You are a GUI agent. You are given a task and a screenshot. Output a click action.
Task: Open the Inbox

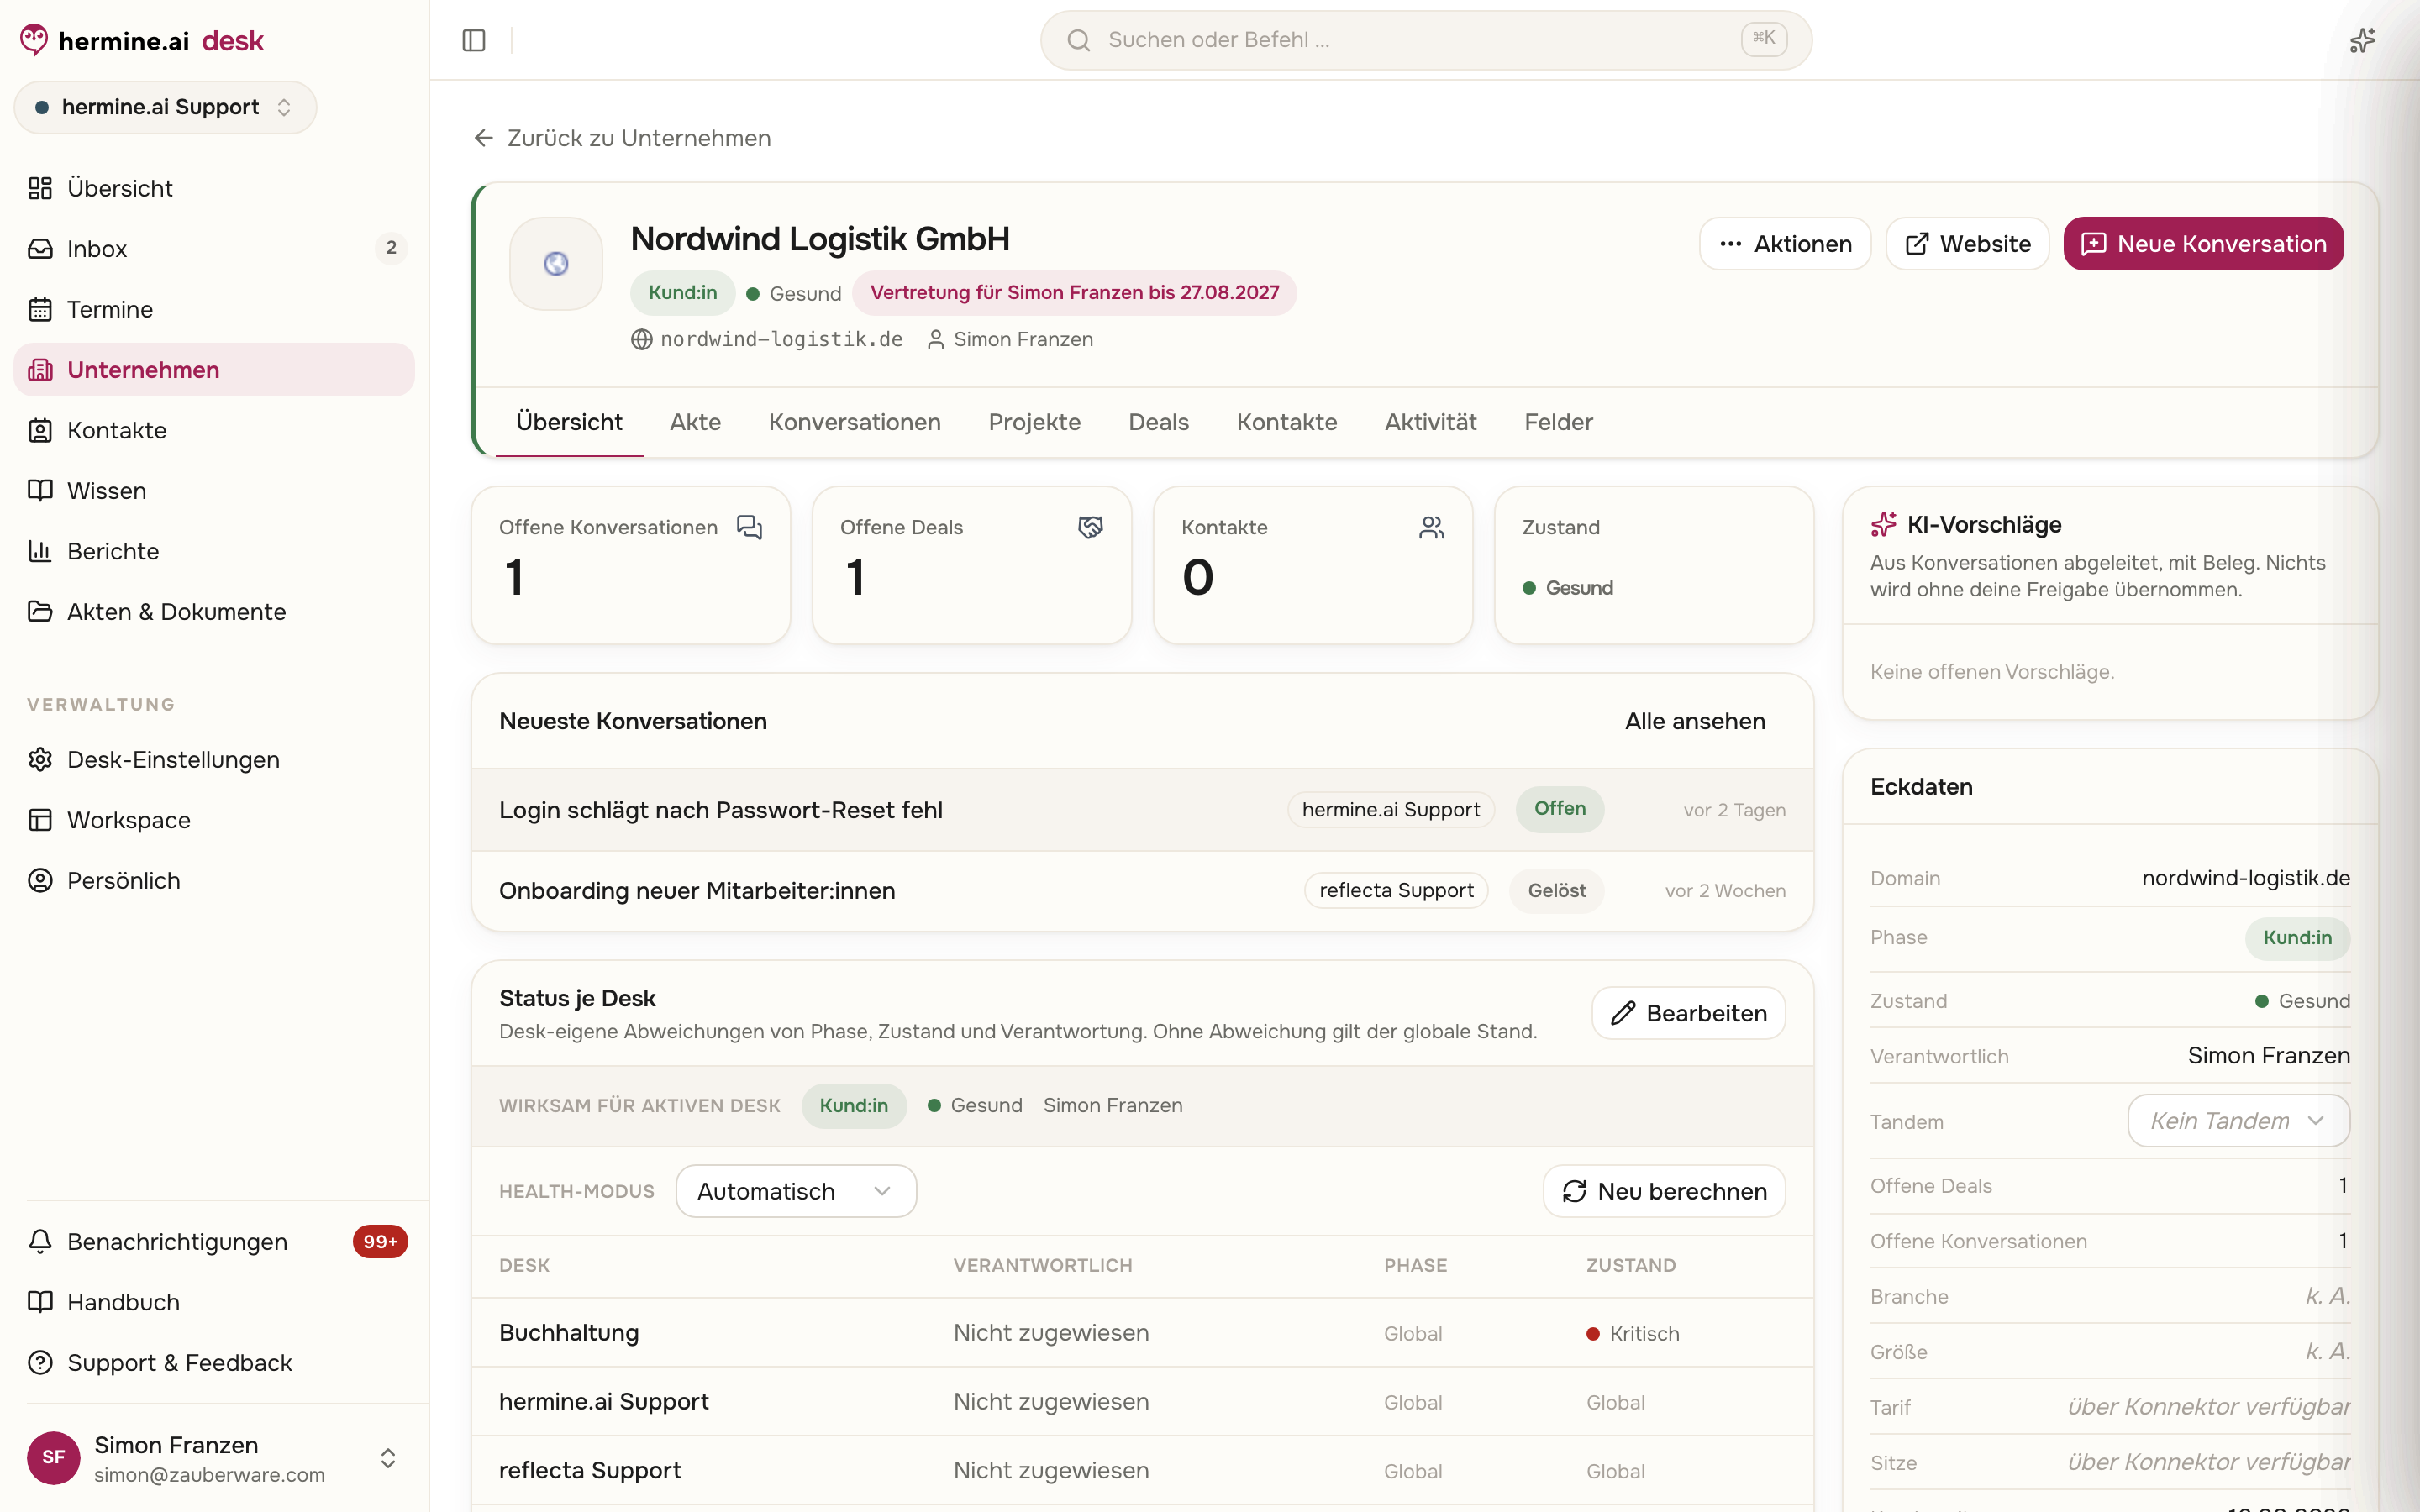click(x=214, y=248)
